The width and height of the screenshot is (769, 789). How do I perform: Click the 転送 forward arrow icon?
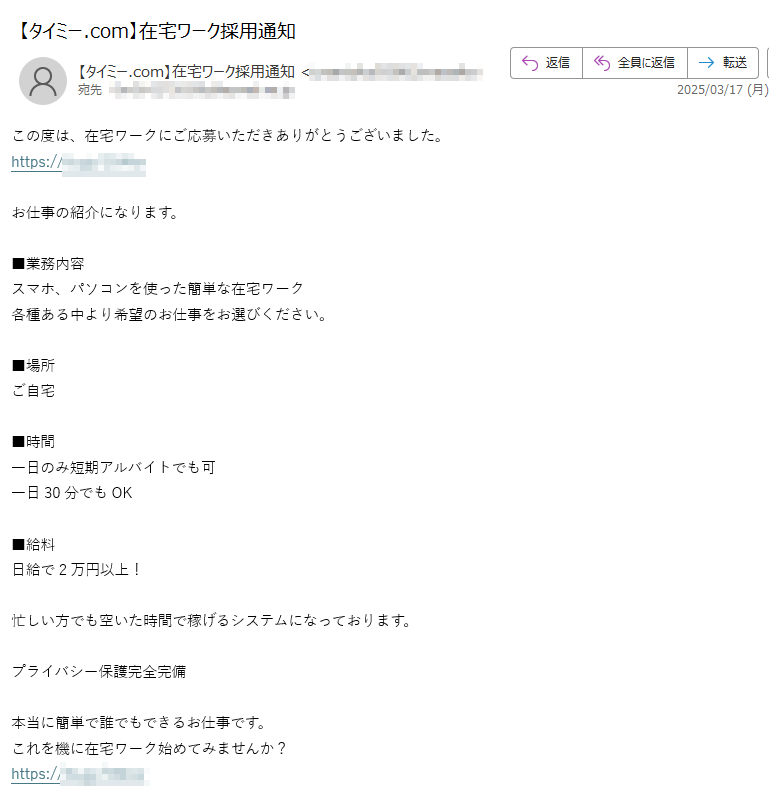tap(707, 62)
